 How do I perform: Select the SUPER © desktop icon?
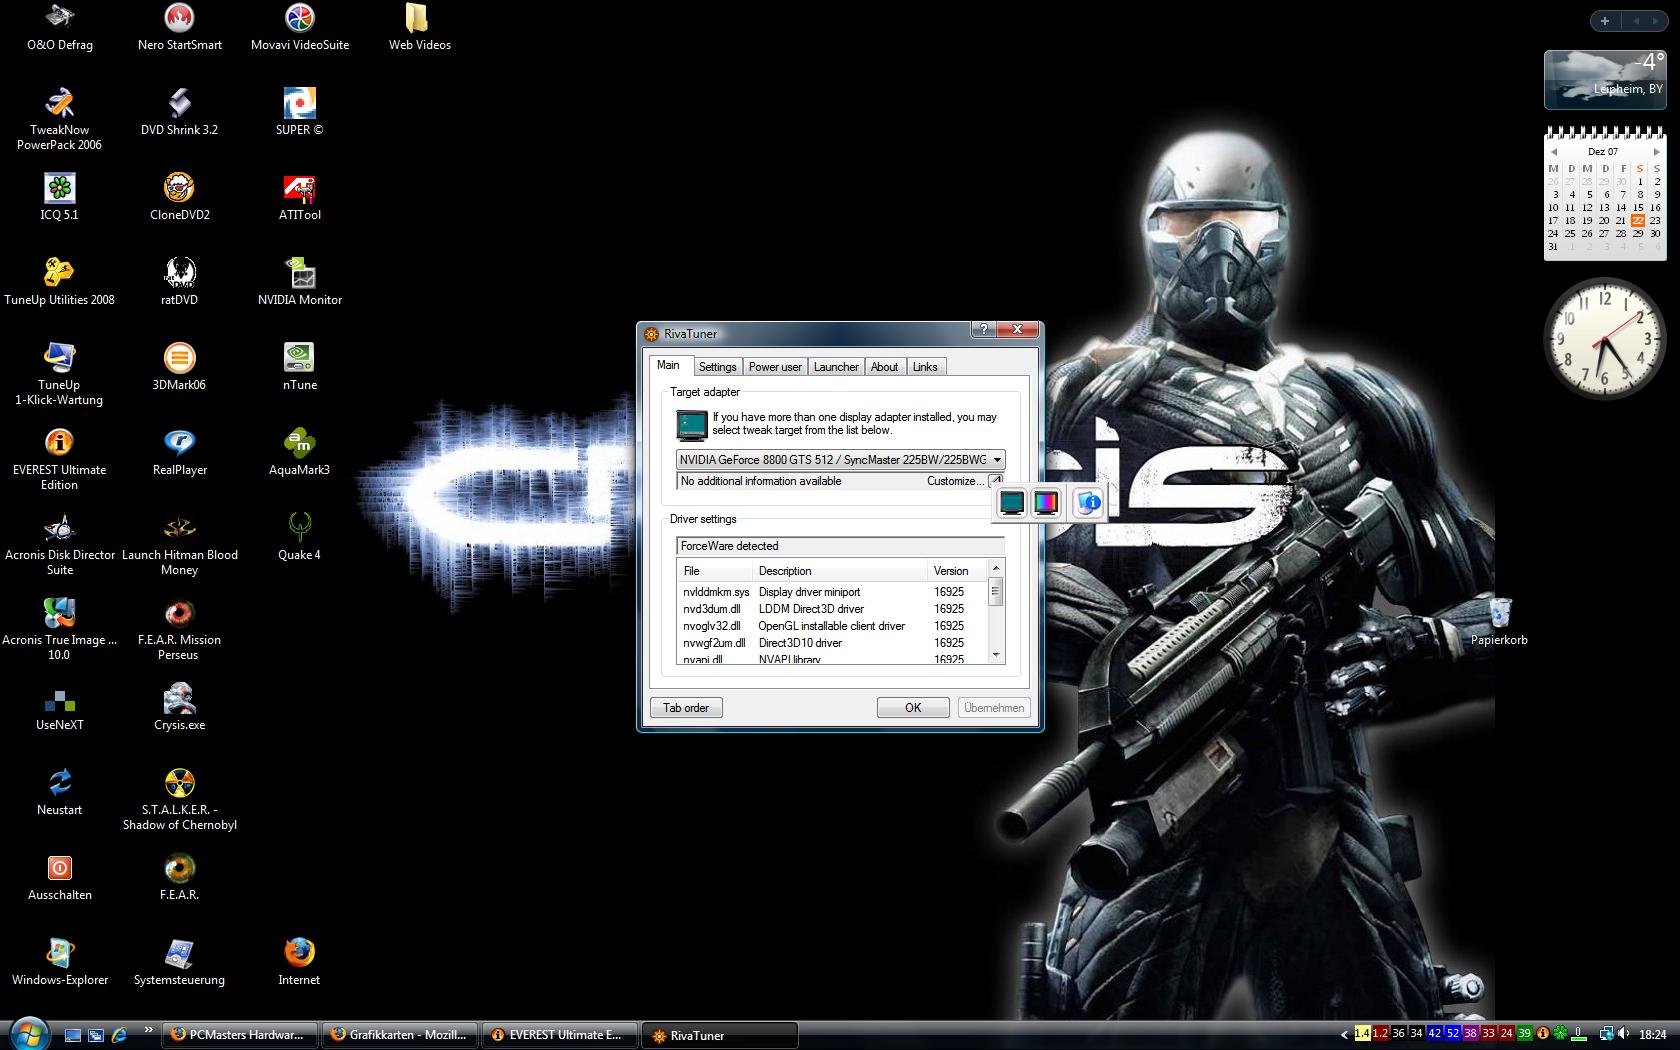[300, 113]
